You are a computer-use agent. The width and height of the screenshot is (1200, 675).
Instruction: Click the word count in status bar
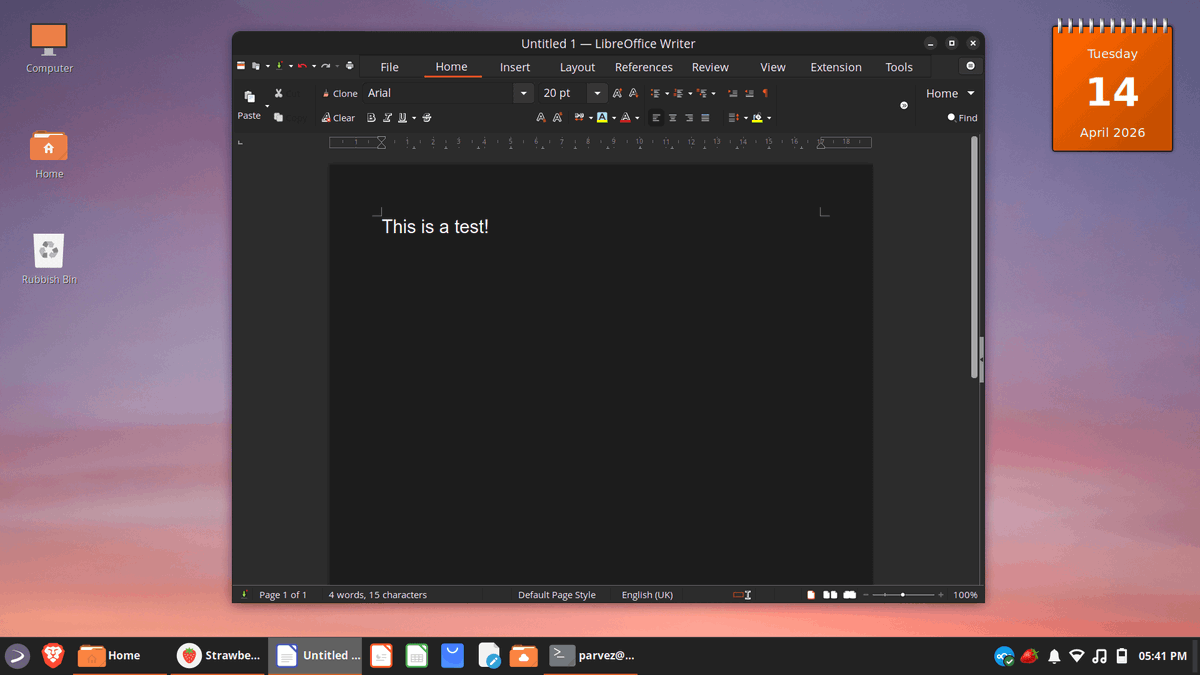(378, 595)
